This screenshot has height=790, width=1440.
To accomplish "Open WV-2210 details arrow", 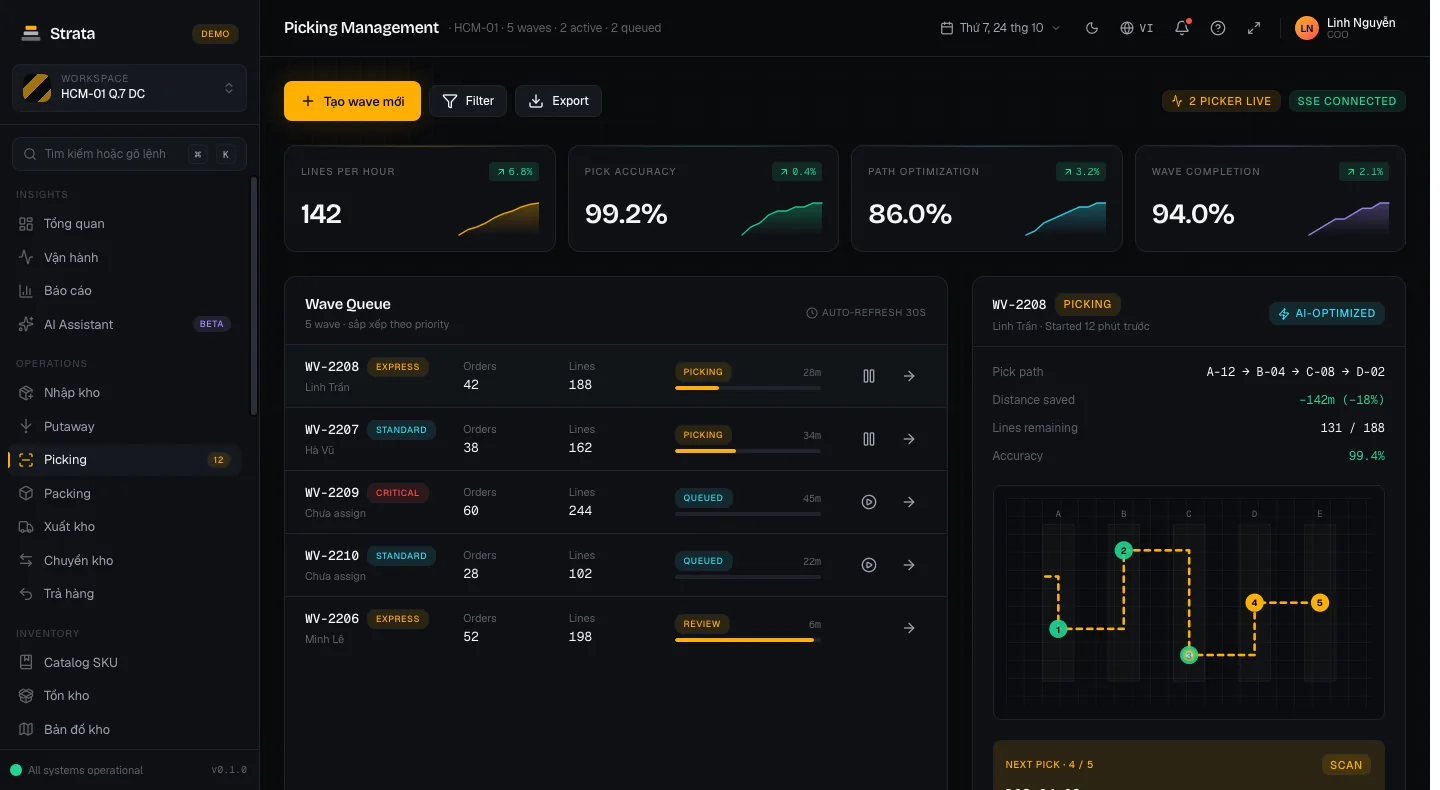I will point(909,565).
